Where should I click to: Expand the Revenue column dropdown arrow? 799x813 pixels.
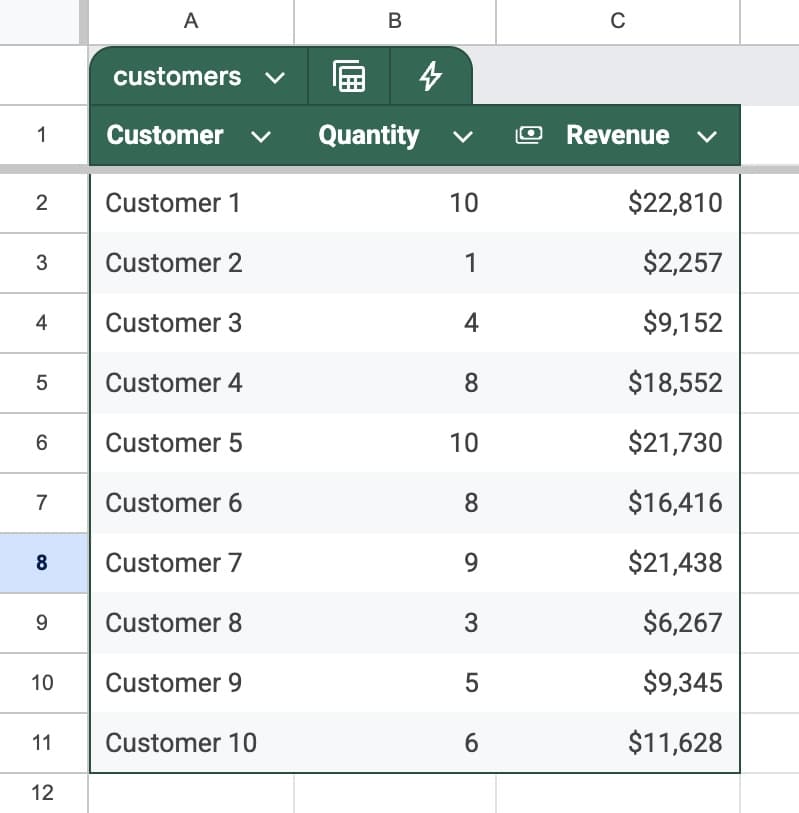707,137
